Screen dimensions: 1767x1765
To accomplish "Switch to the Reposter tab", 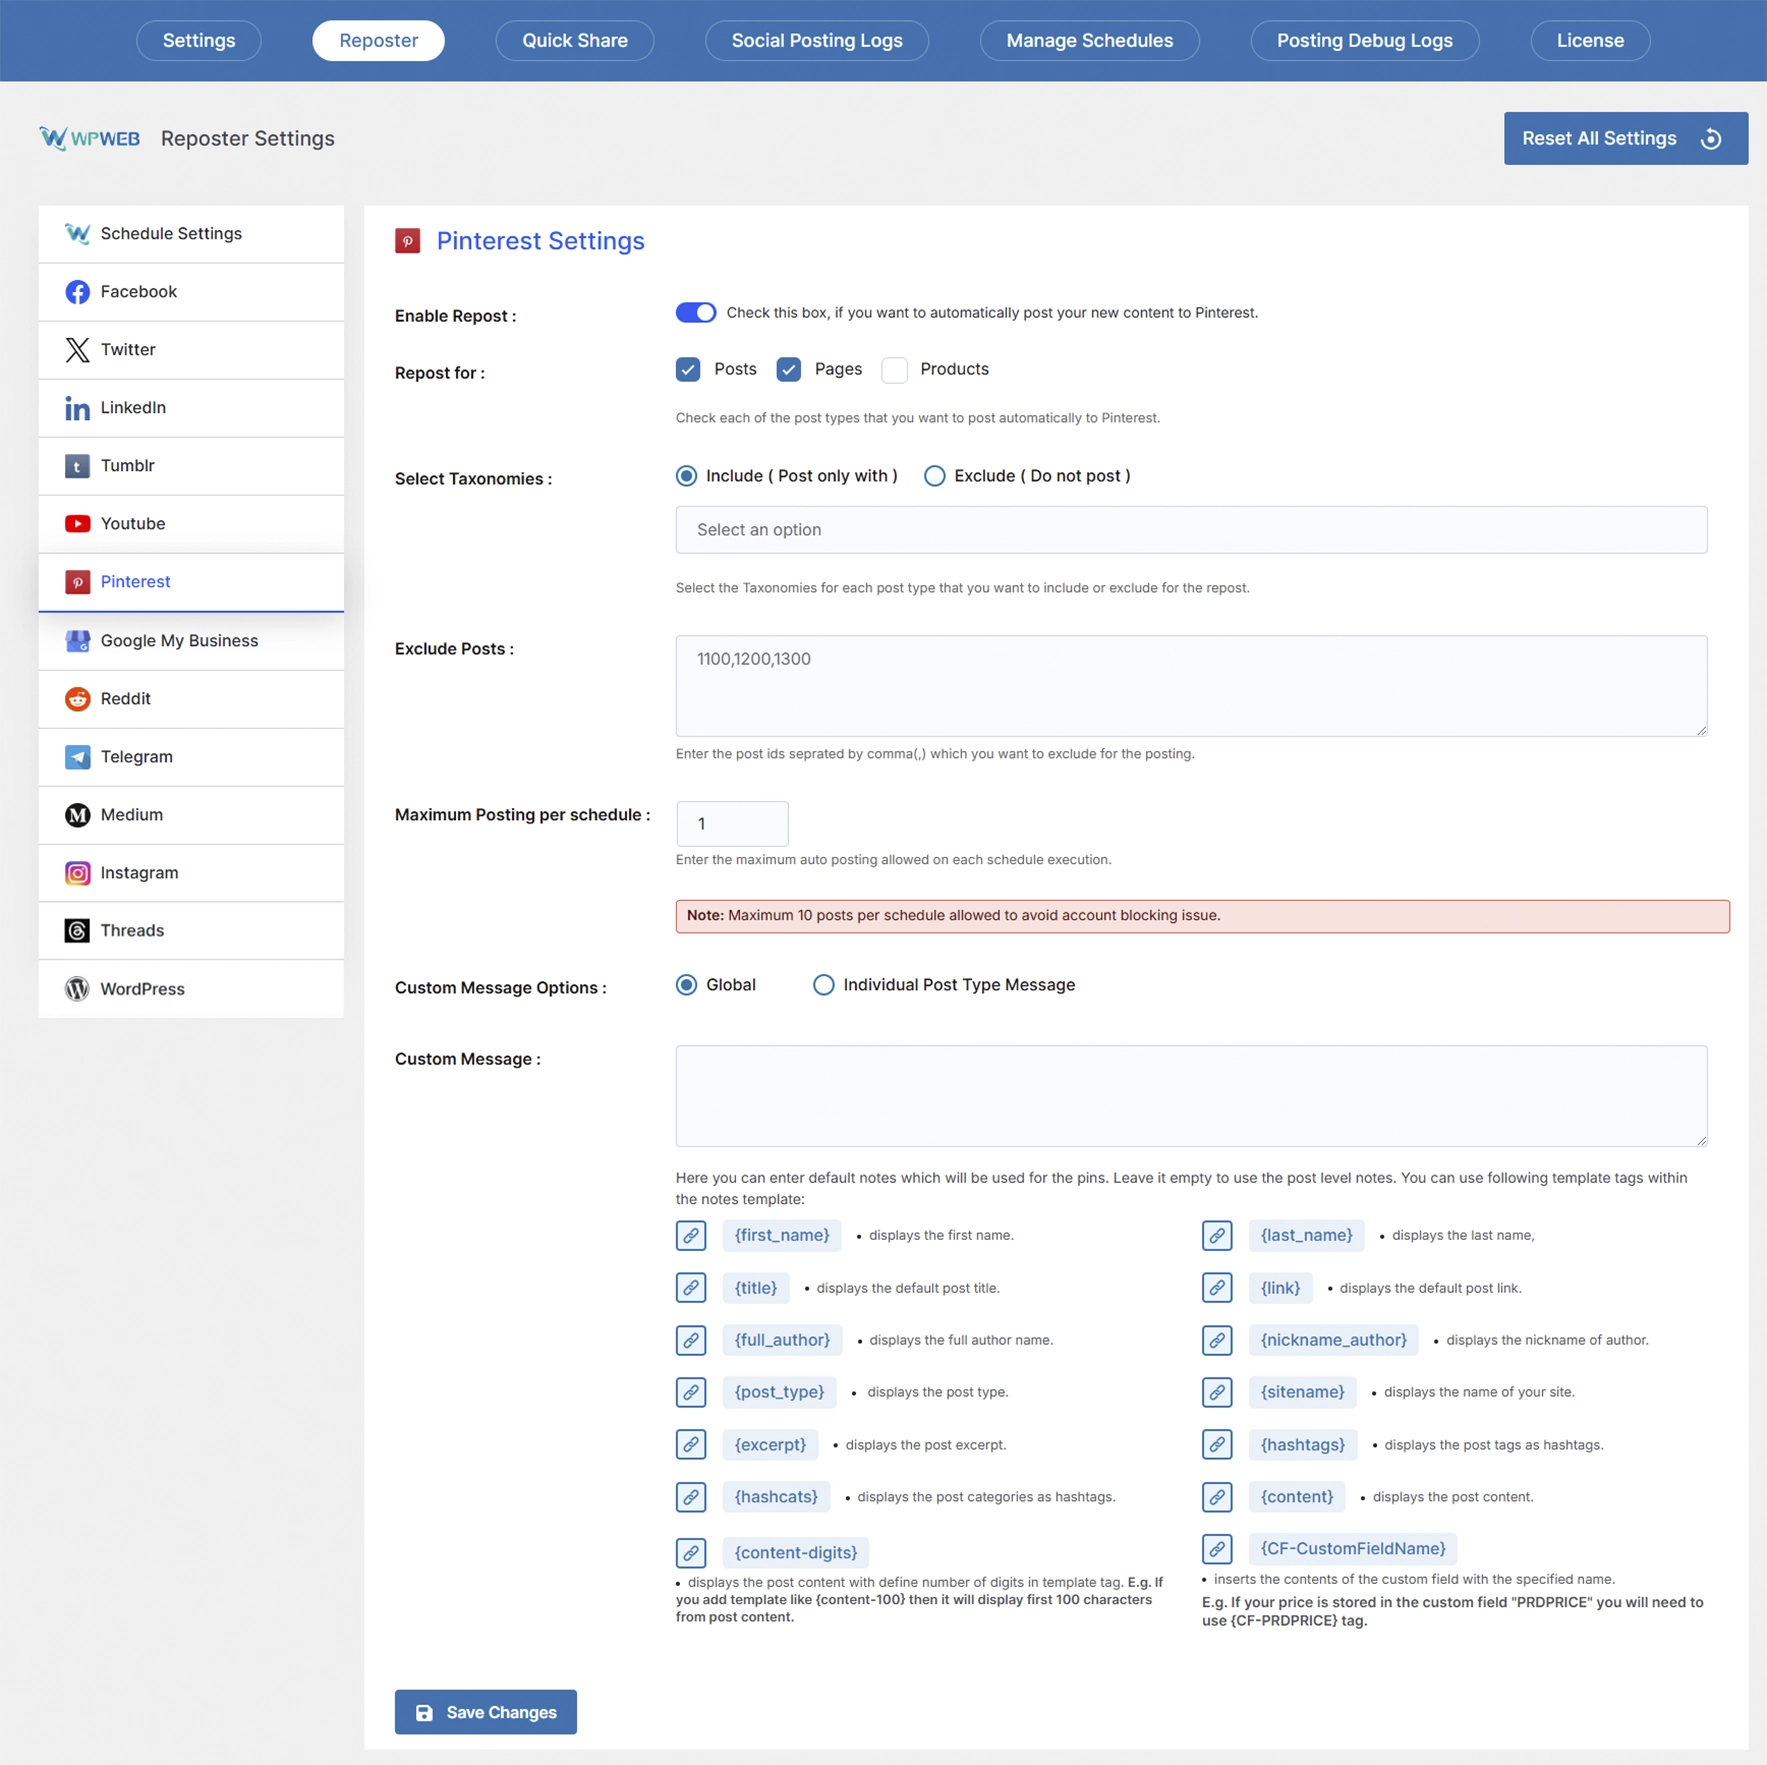I will pyautogui.click(x=379, y=41).
